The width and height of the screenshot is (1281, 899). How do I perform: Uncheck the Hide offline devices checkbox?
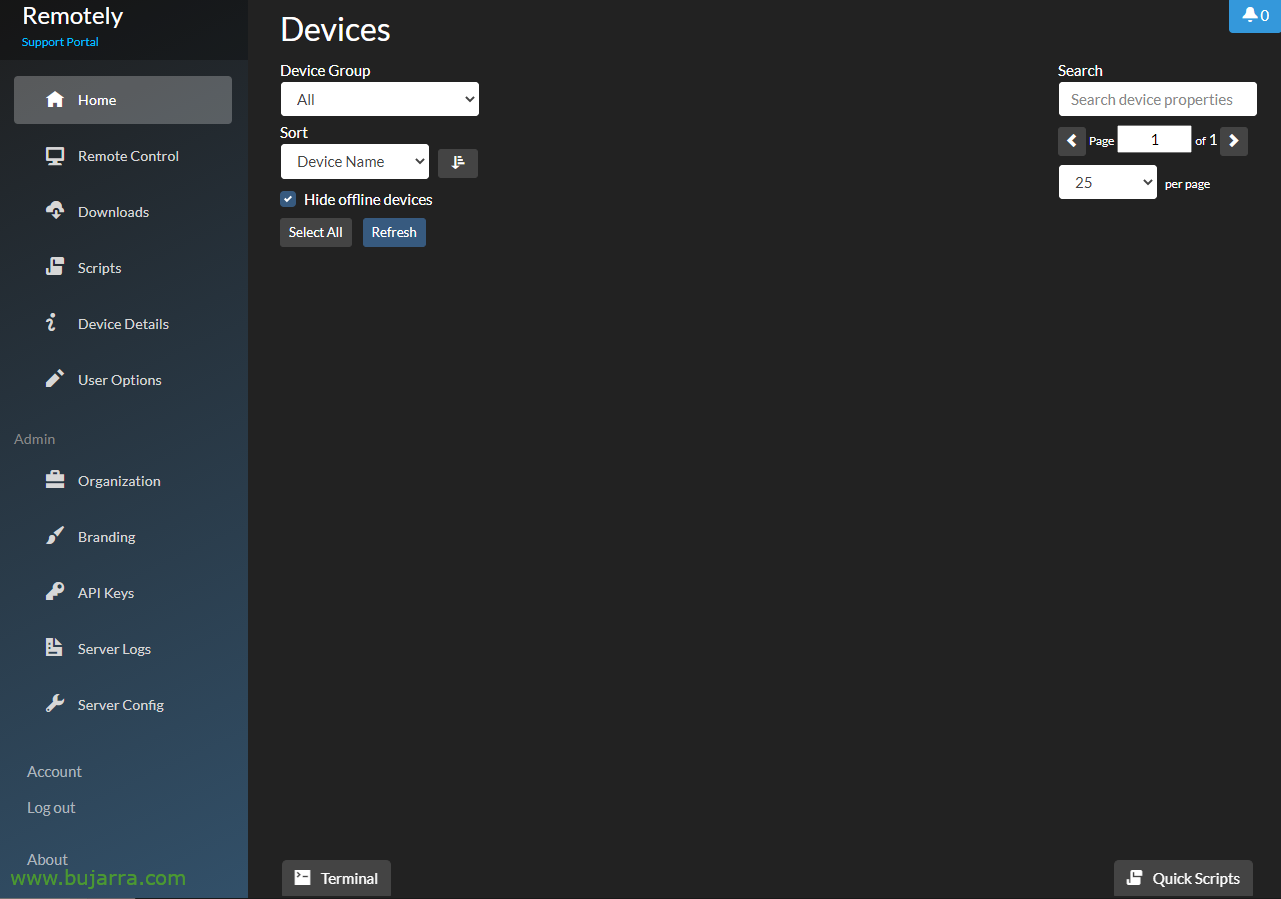287,199
